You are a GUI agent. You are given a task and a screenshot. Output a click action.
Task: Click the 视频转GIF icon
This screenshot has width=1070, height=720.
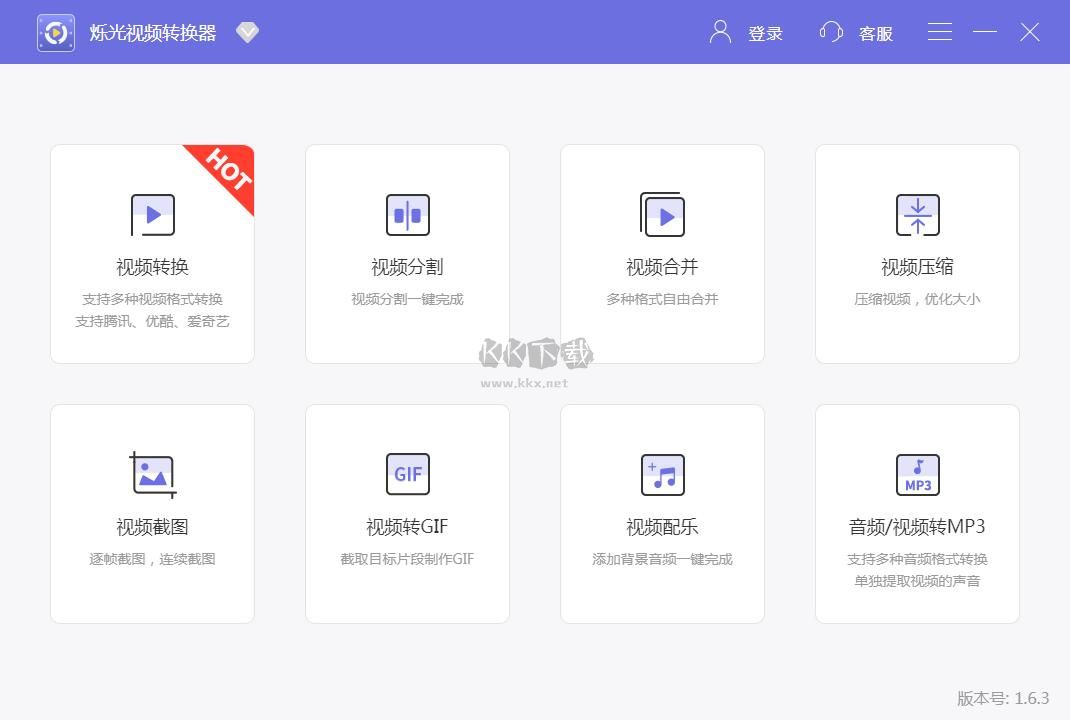coord(407,474)
